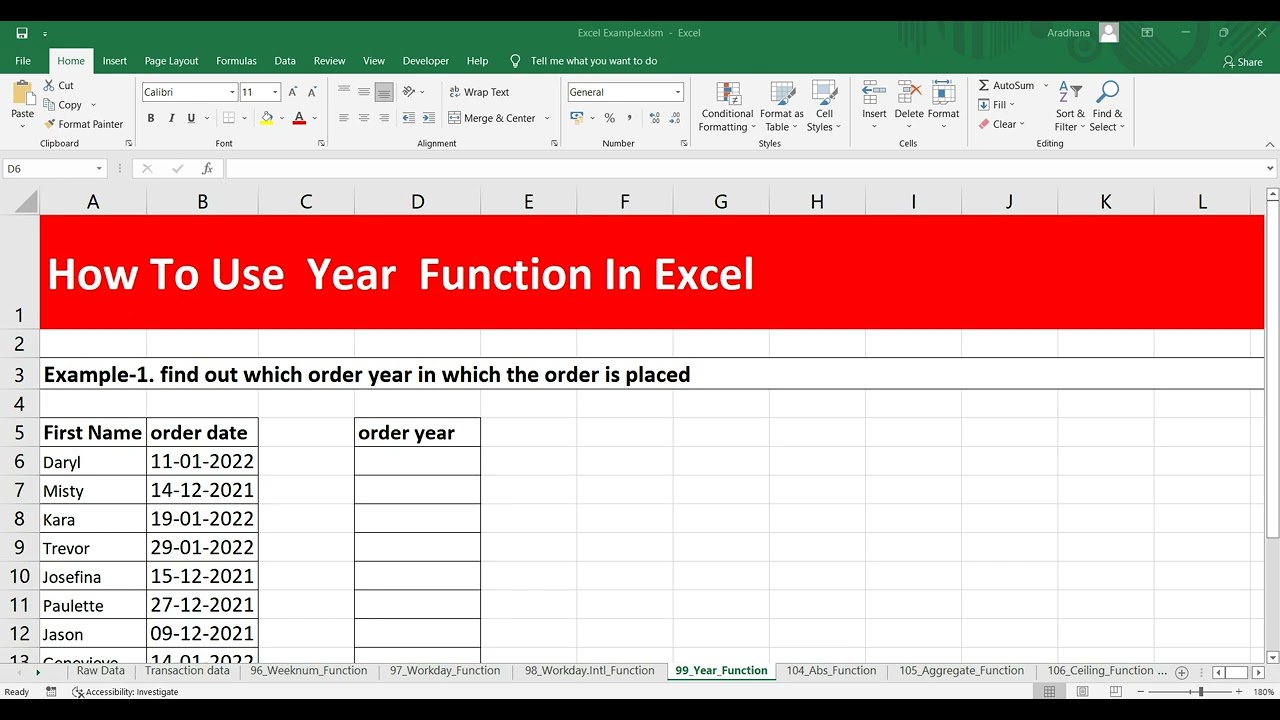Align text left in cell

tap(344, 118)
